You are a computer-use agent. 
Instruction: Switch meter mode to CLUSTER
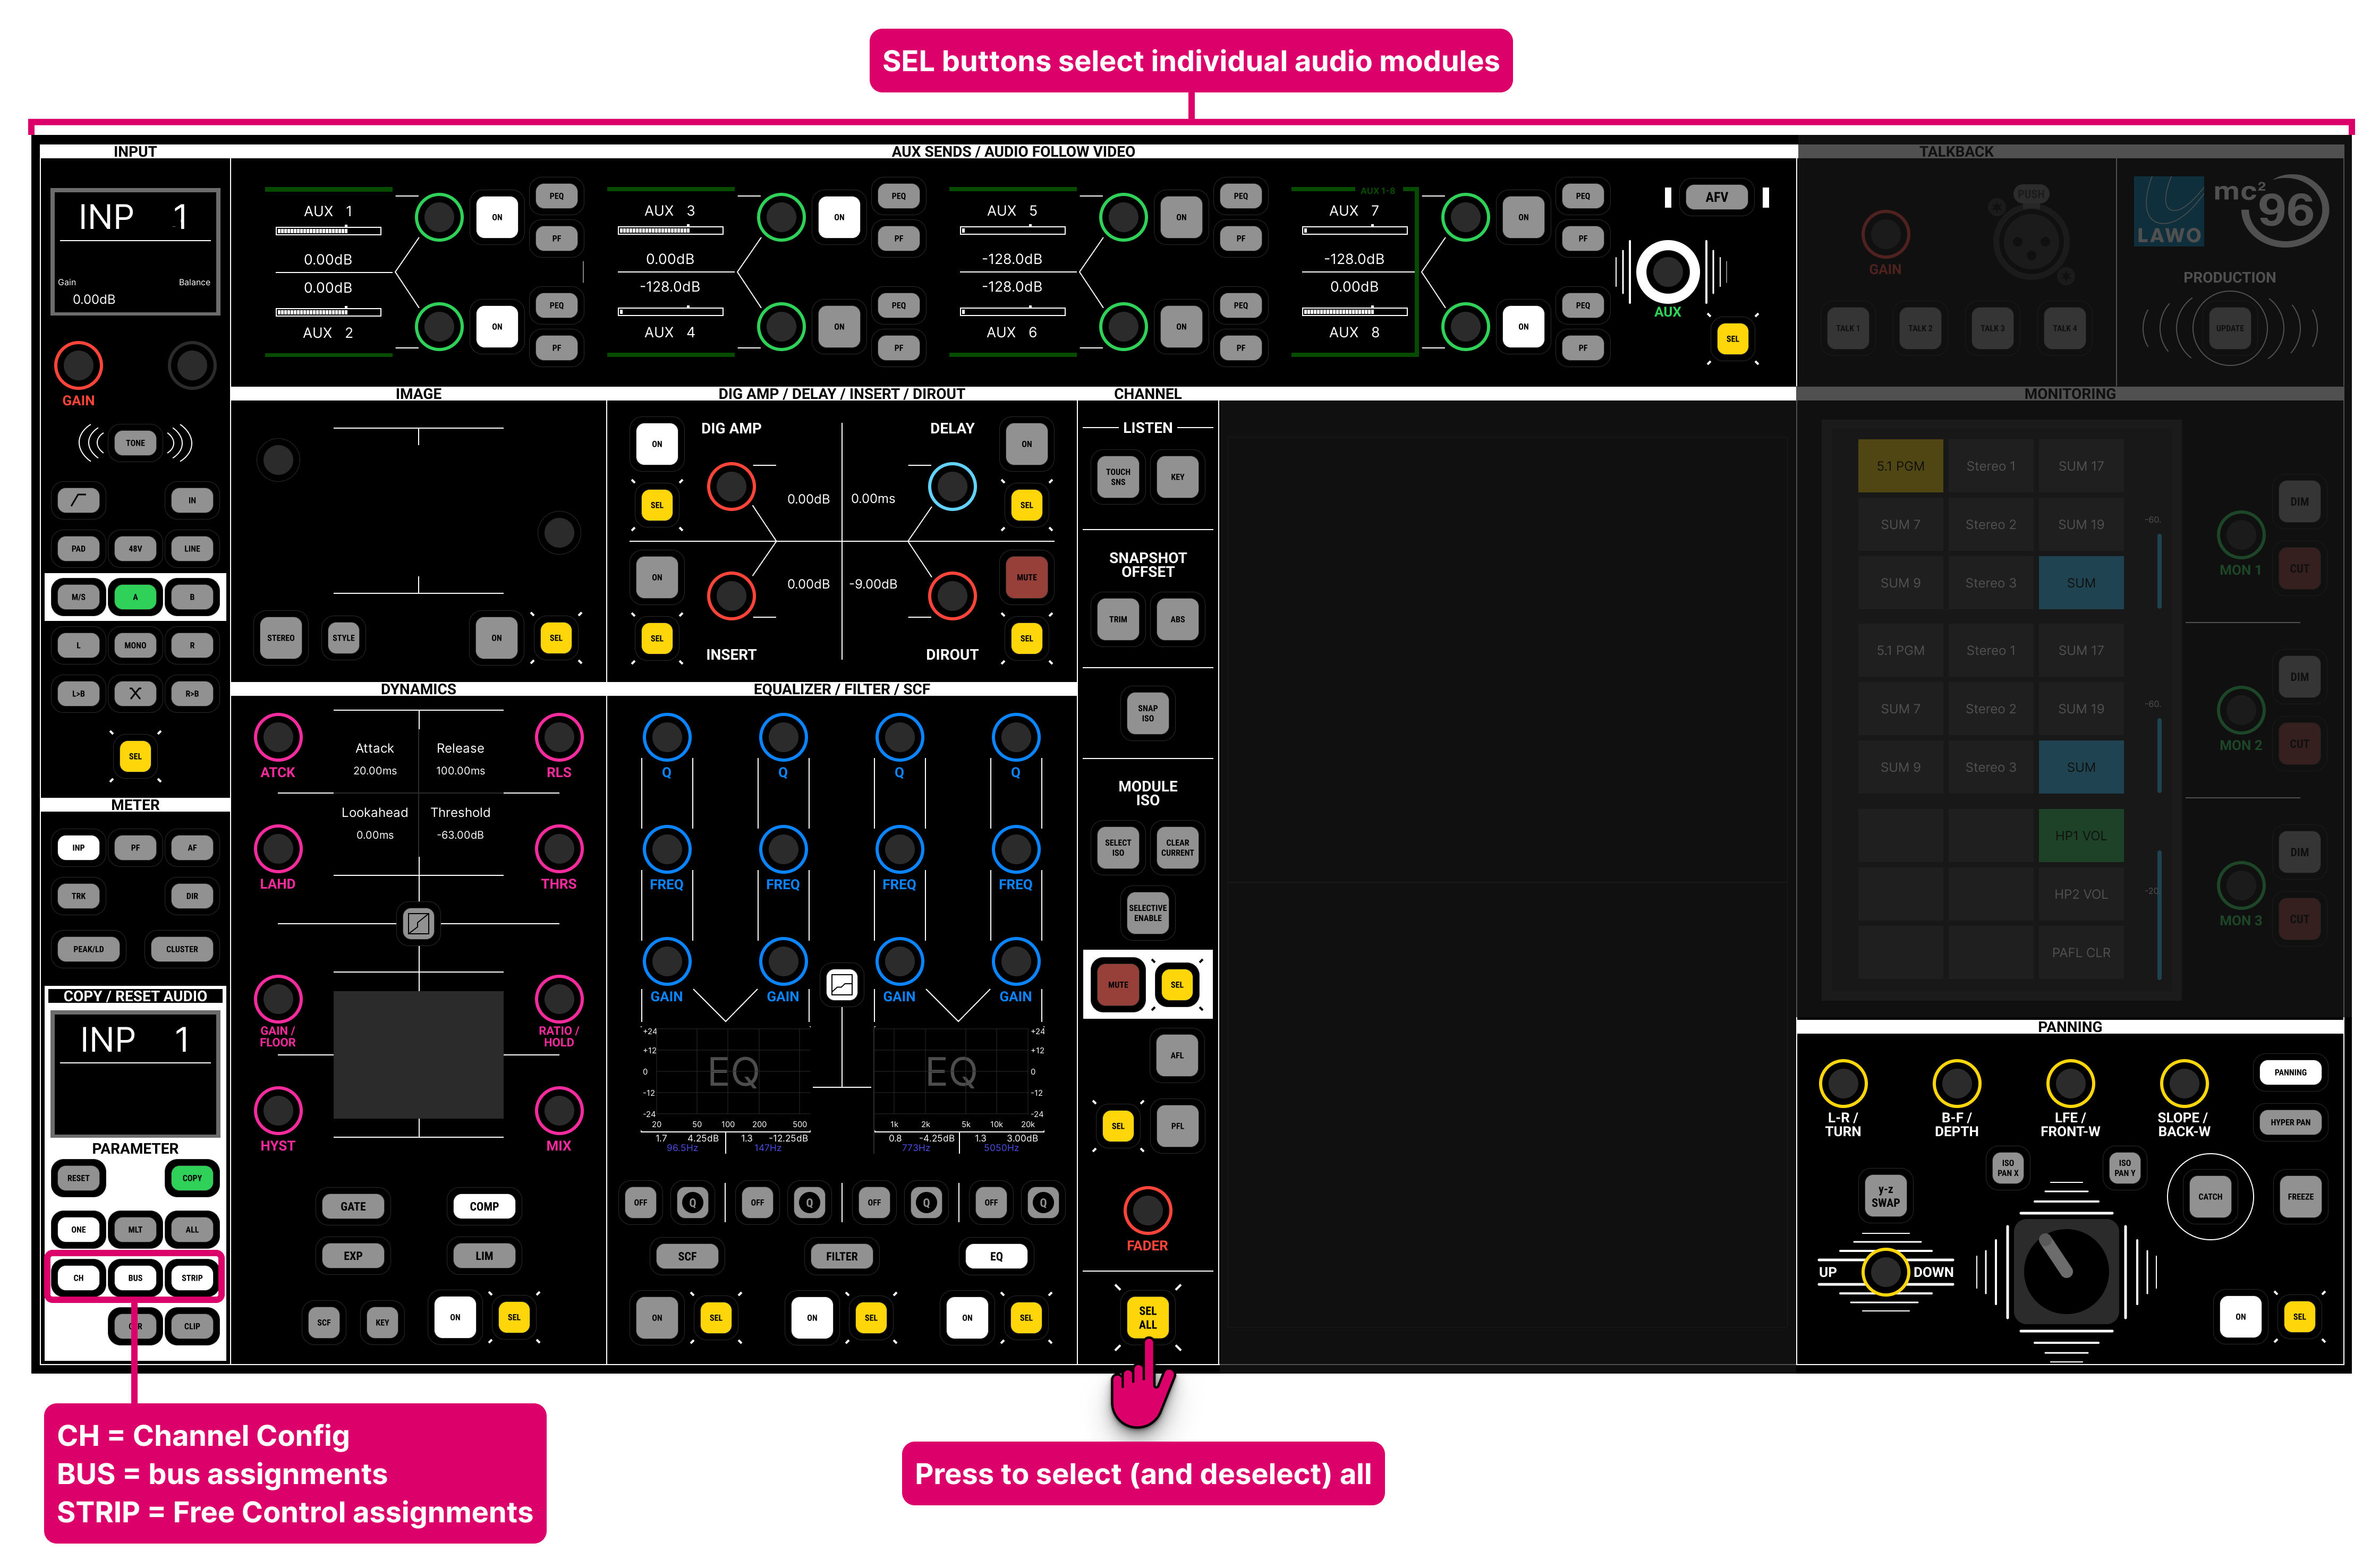click(181, 949)
